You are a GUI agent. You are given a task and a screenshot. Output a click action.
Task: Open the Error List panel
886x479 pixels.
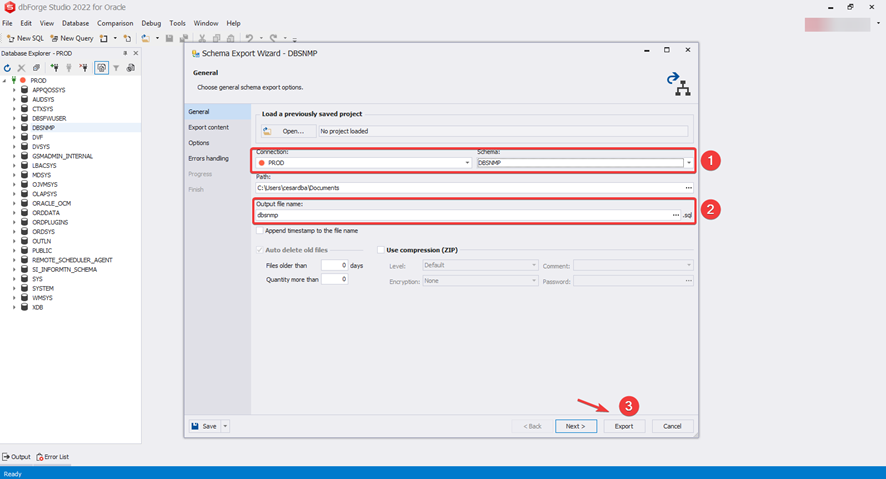[52, 457]
